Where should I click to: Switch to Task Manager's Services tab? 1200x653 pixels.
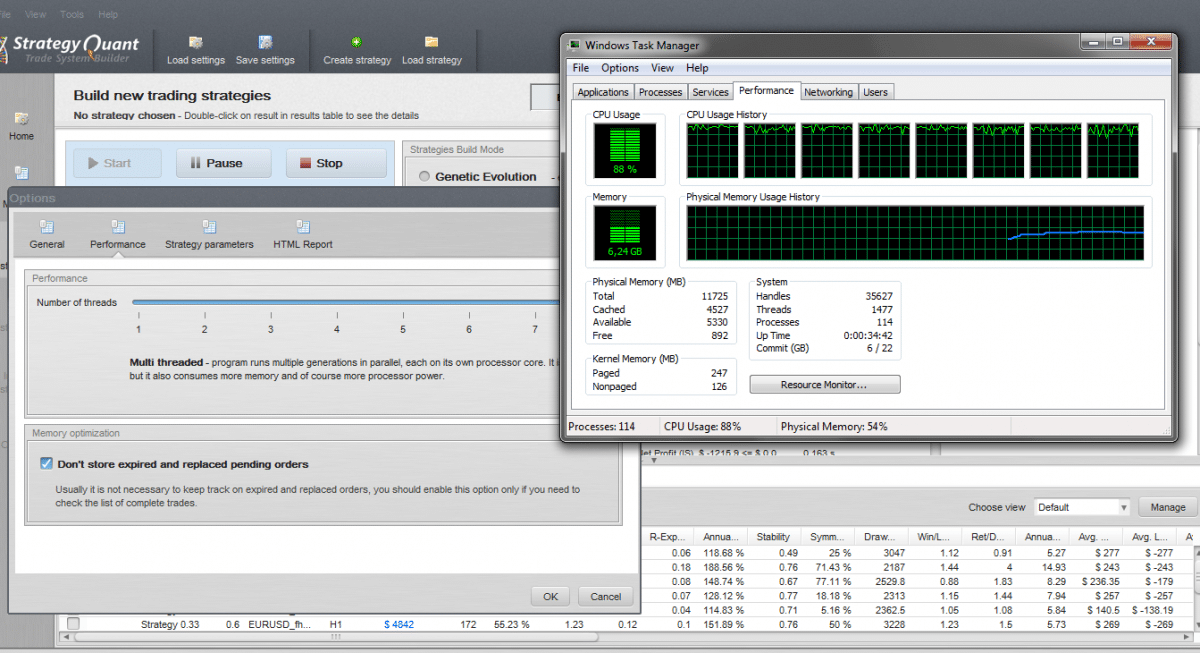[711, 92]
